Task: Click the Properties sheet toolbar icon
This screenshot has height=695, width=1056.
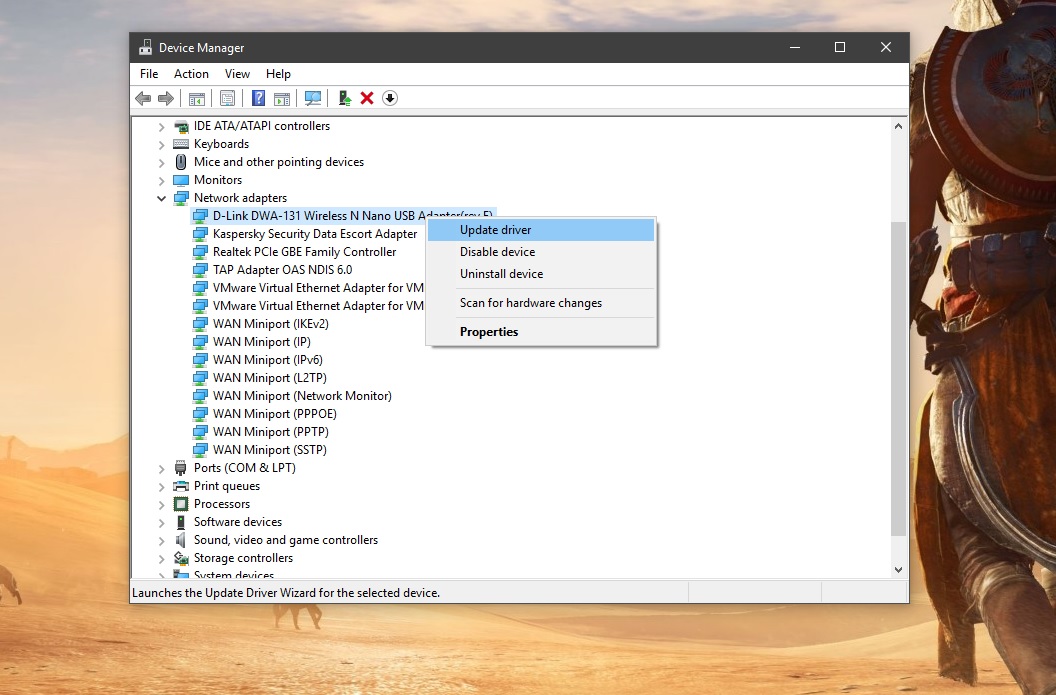Action: pyautogui.click(x=228, y=98)
